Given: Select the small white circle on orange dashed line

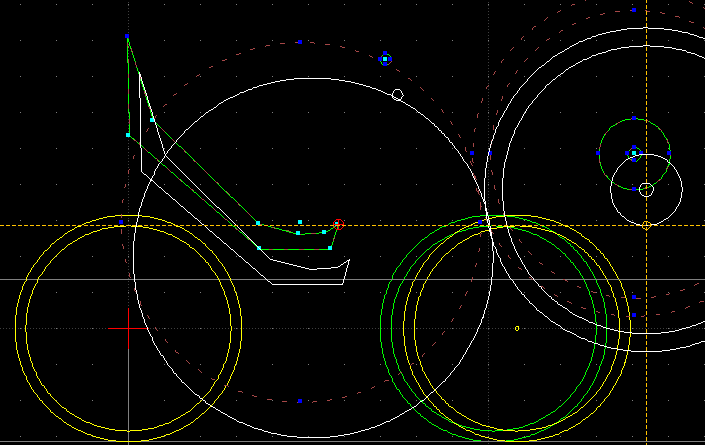Looking at the screenshot, I should [646, 189].
